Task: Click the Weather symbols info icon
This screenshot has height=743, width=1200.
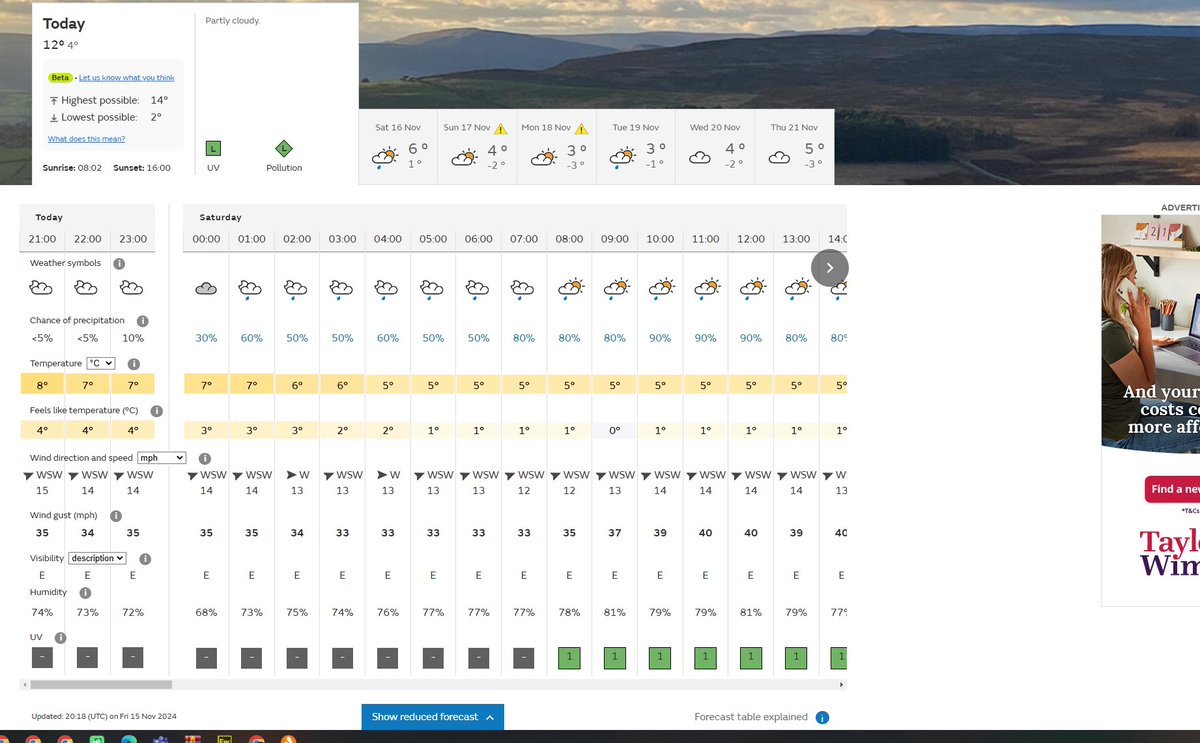Action: (118, 263)
